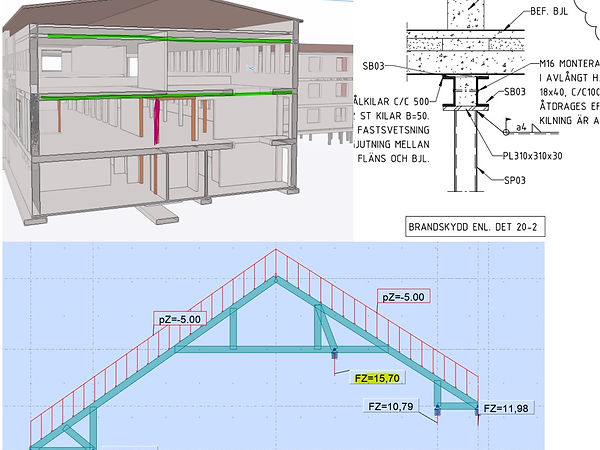Click the FASTSVETSNING note line
Image resolution: width=600 pixels, height=450 pixels.
click(x=393, y=130)
